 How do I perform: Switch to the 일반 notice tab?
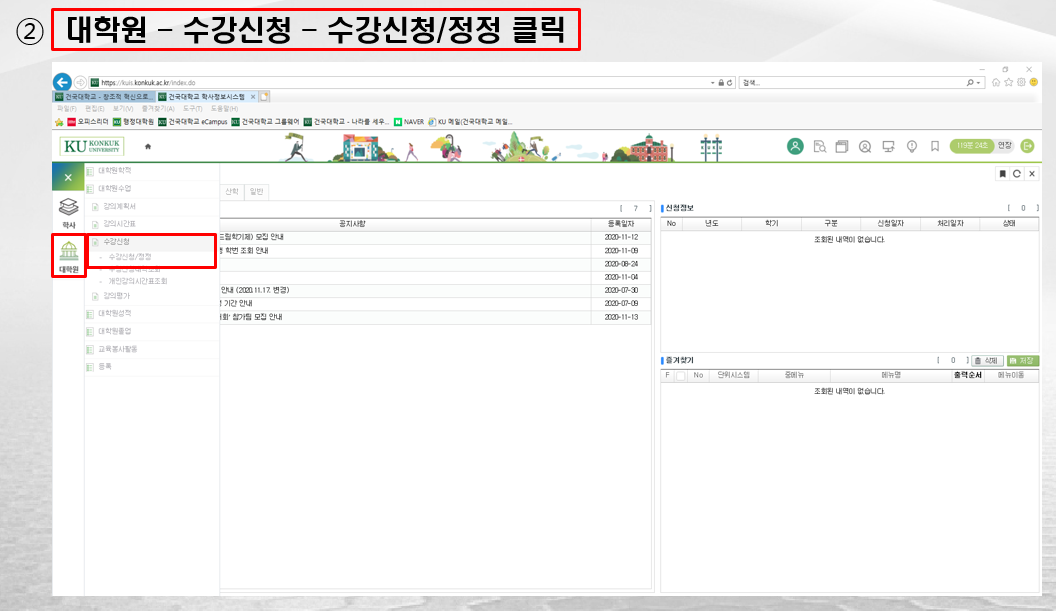coord(257,191)
